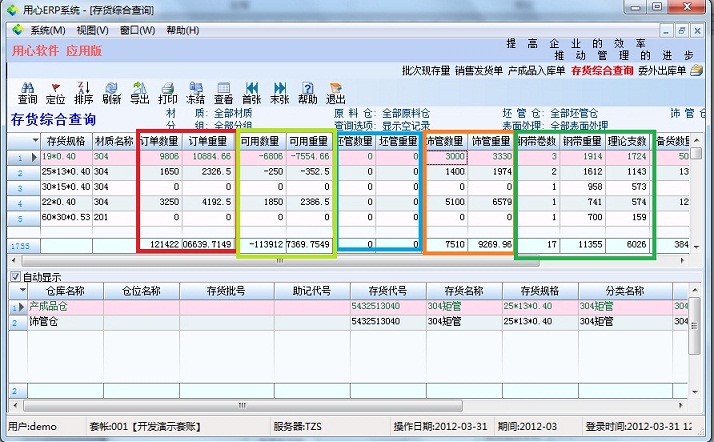Switch to the 销售发货单 tab

click(480, 71)
